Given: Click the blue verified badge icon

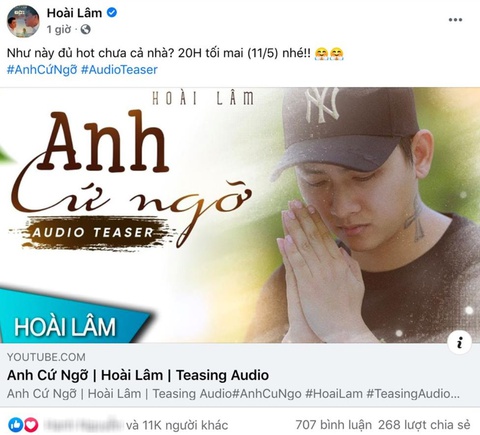Looking at the screenshot, I should [112, 13].
